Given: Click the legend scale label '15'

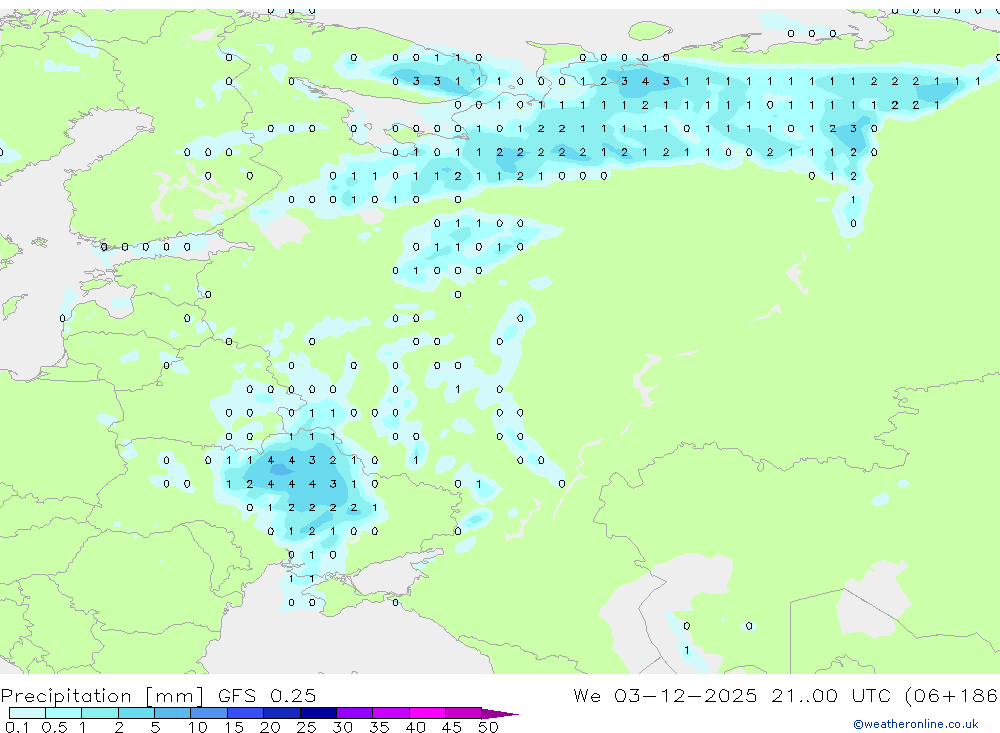Looking at the screenshot, I should (234, 727).
